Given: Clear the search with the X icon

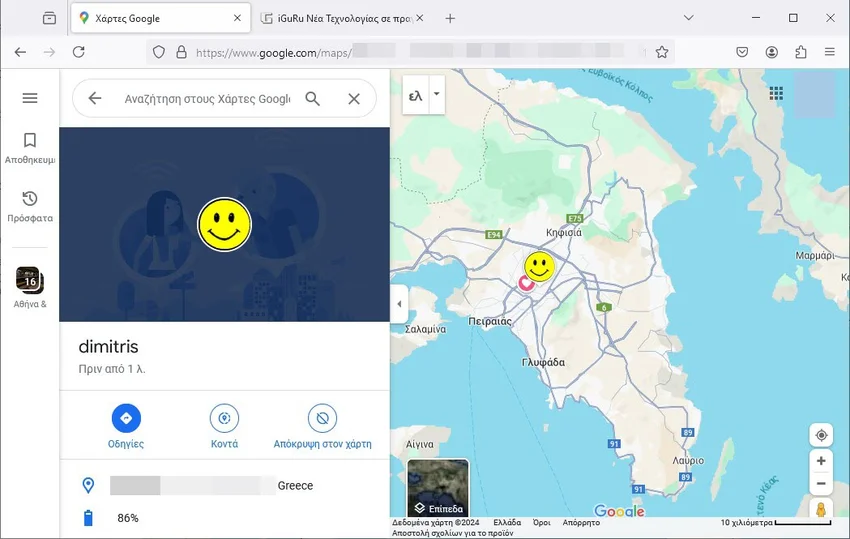Looking at the screenshot, I should click(x=354, y=99).
